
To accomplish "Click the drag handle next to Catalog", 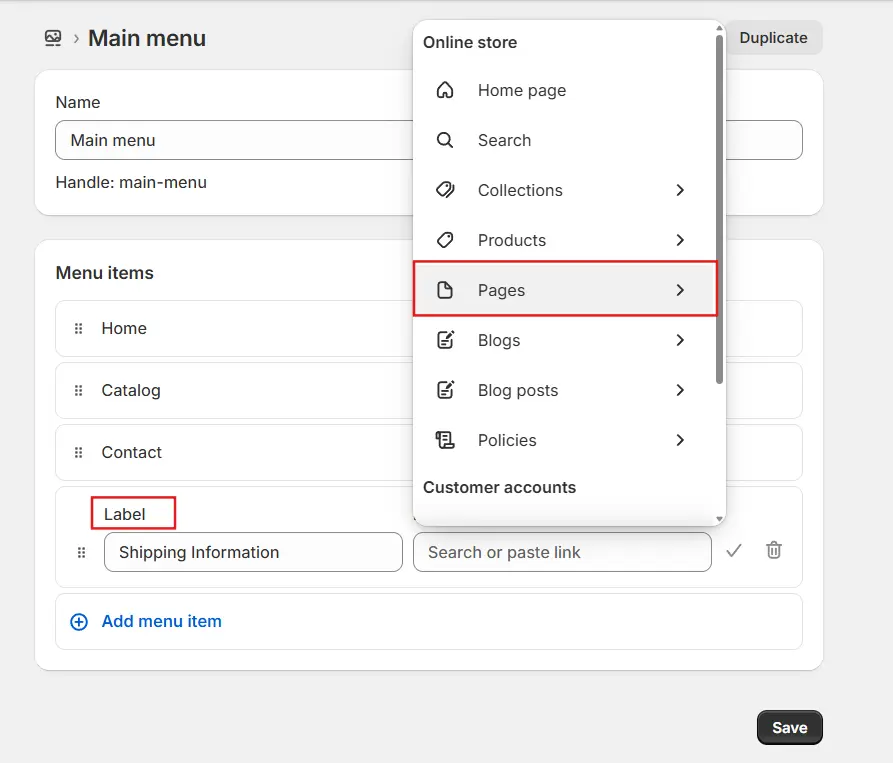I will click(x=78, y=390).
